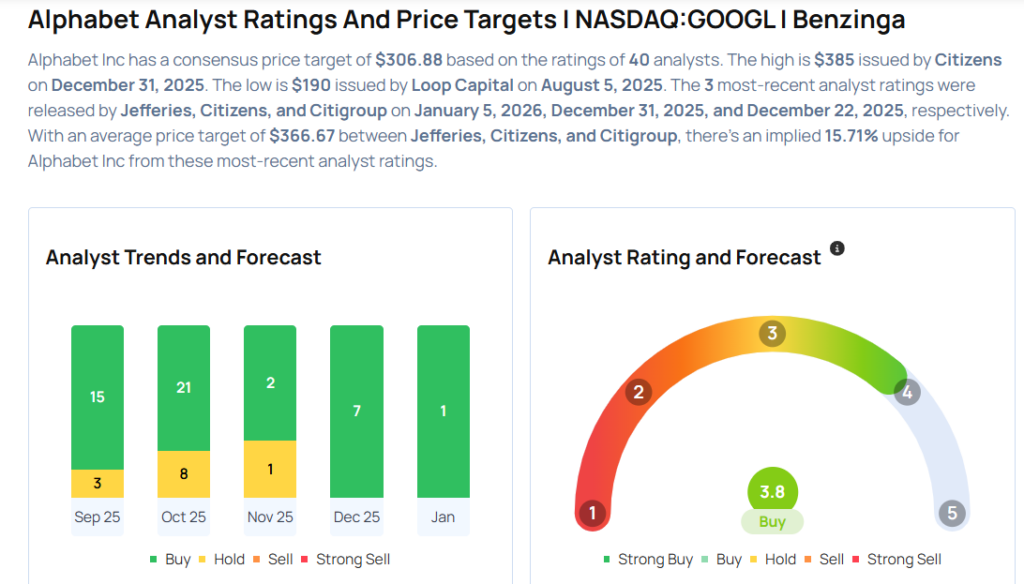The height and width of the screenshot is (584, 1024).
Task: Select the Jan bar showing 1
Action: click(443, 411)
